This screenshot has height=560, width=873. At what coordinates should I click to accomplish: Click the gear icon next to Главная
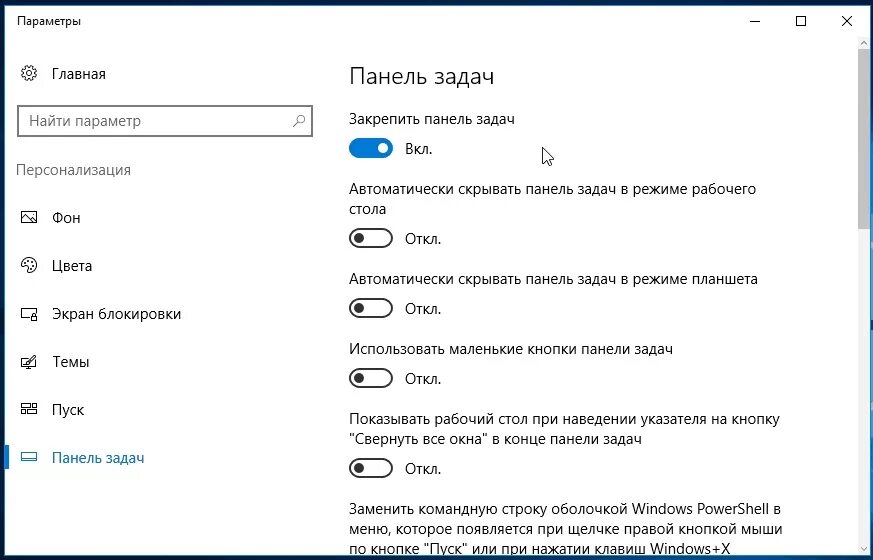click(x=29, y=73)
